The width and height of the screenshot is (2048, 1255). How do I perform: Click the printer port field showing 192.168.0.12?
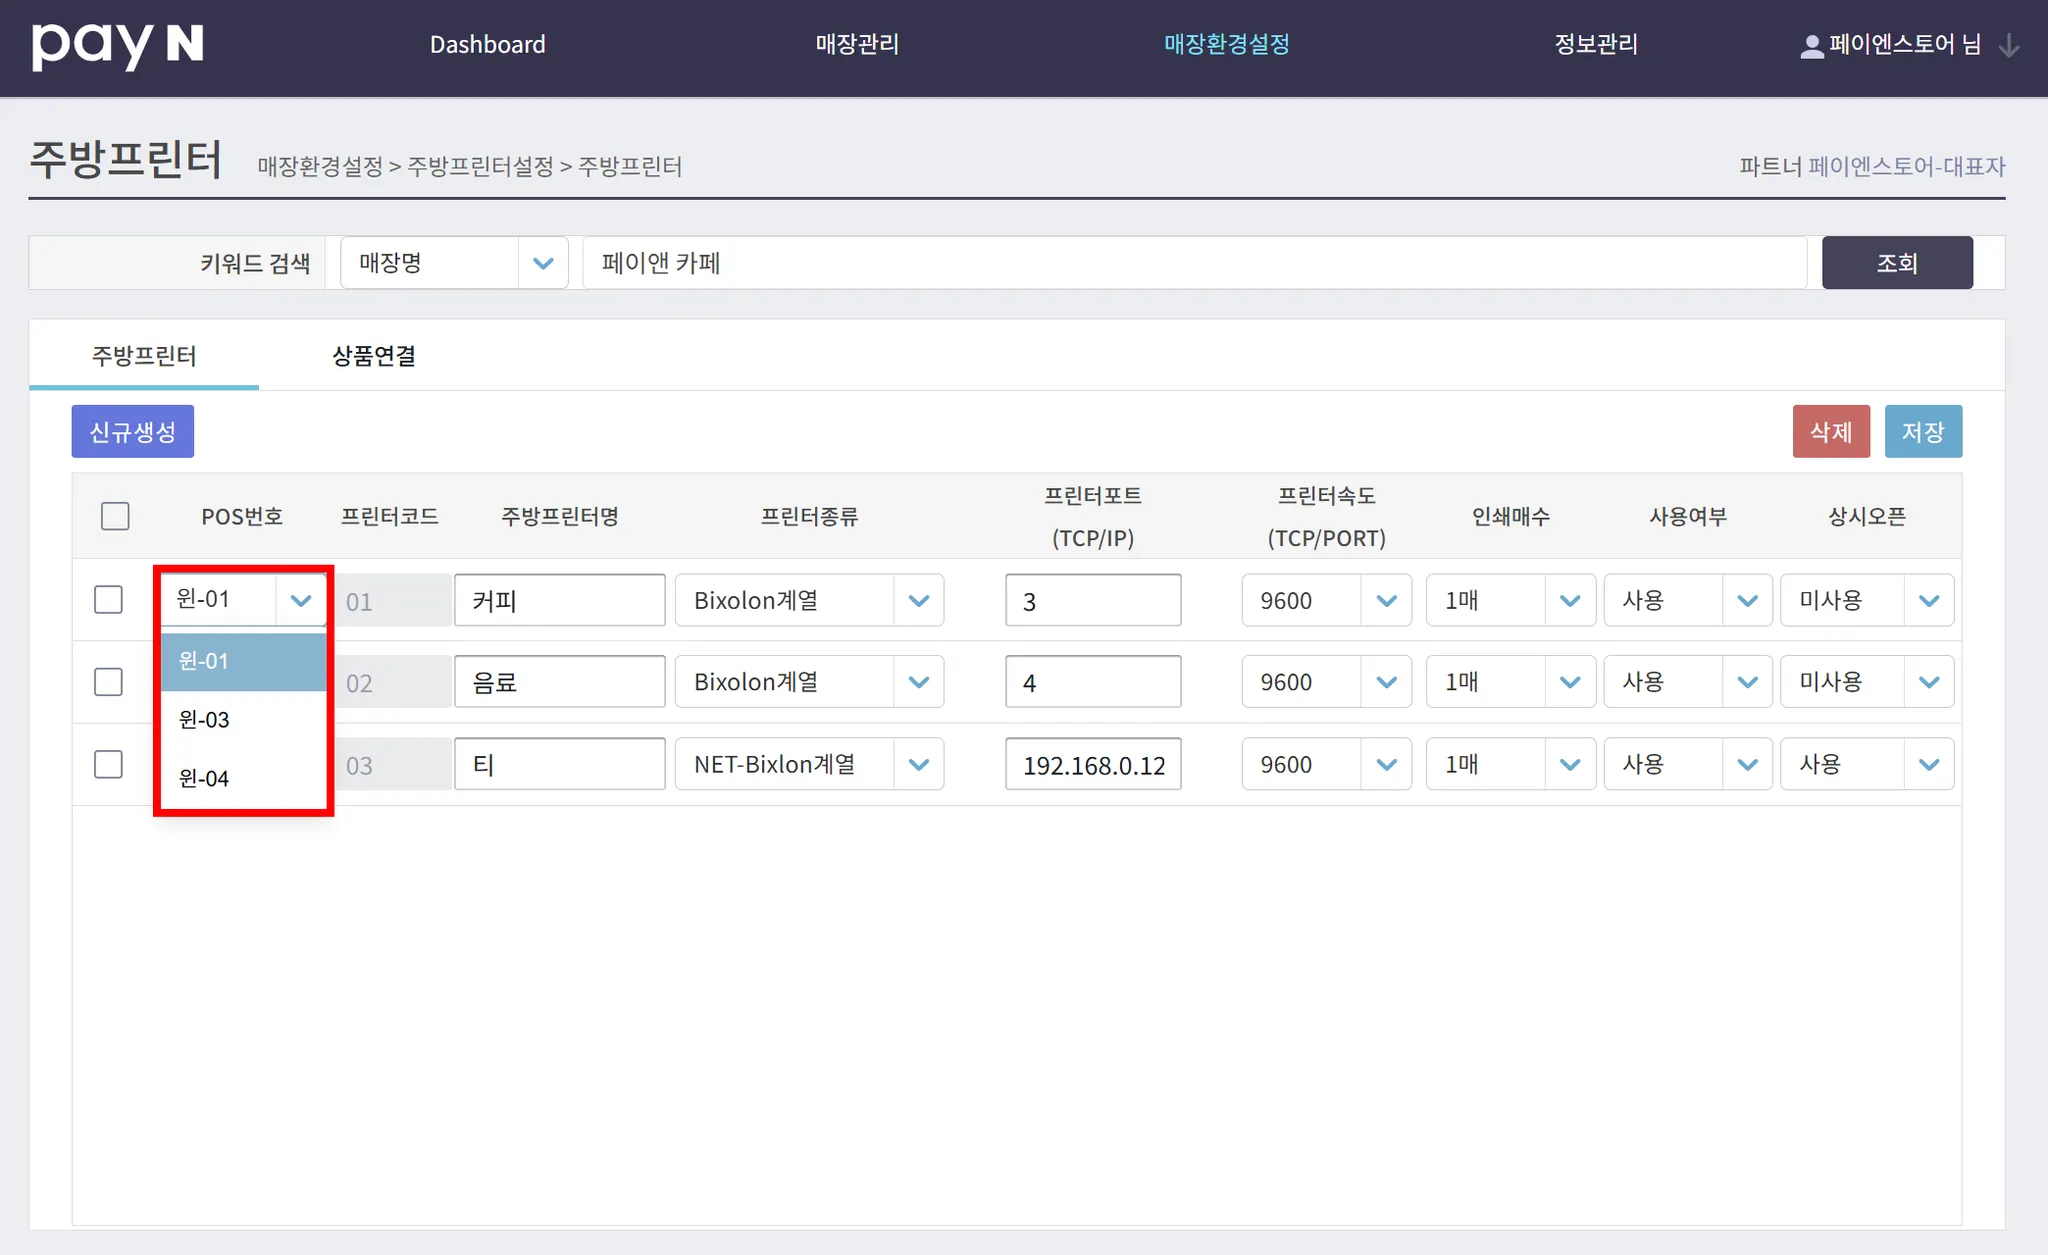[1093, 765]
